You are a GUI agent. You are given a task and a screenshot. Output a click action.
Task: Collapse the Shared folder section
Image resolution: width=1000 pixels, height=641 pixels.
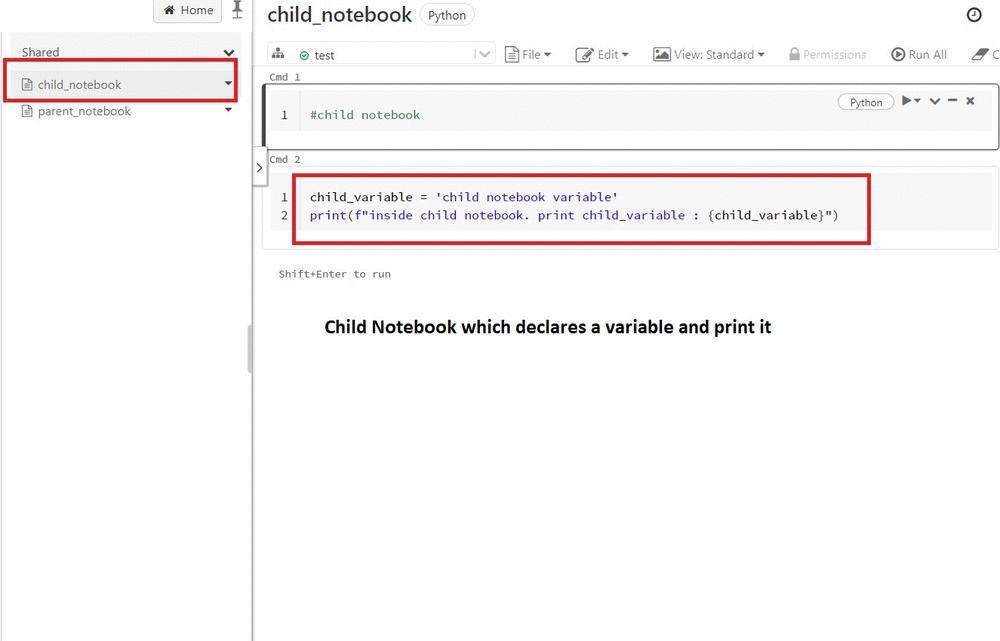pos(229,51)
